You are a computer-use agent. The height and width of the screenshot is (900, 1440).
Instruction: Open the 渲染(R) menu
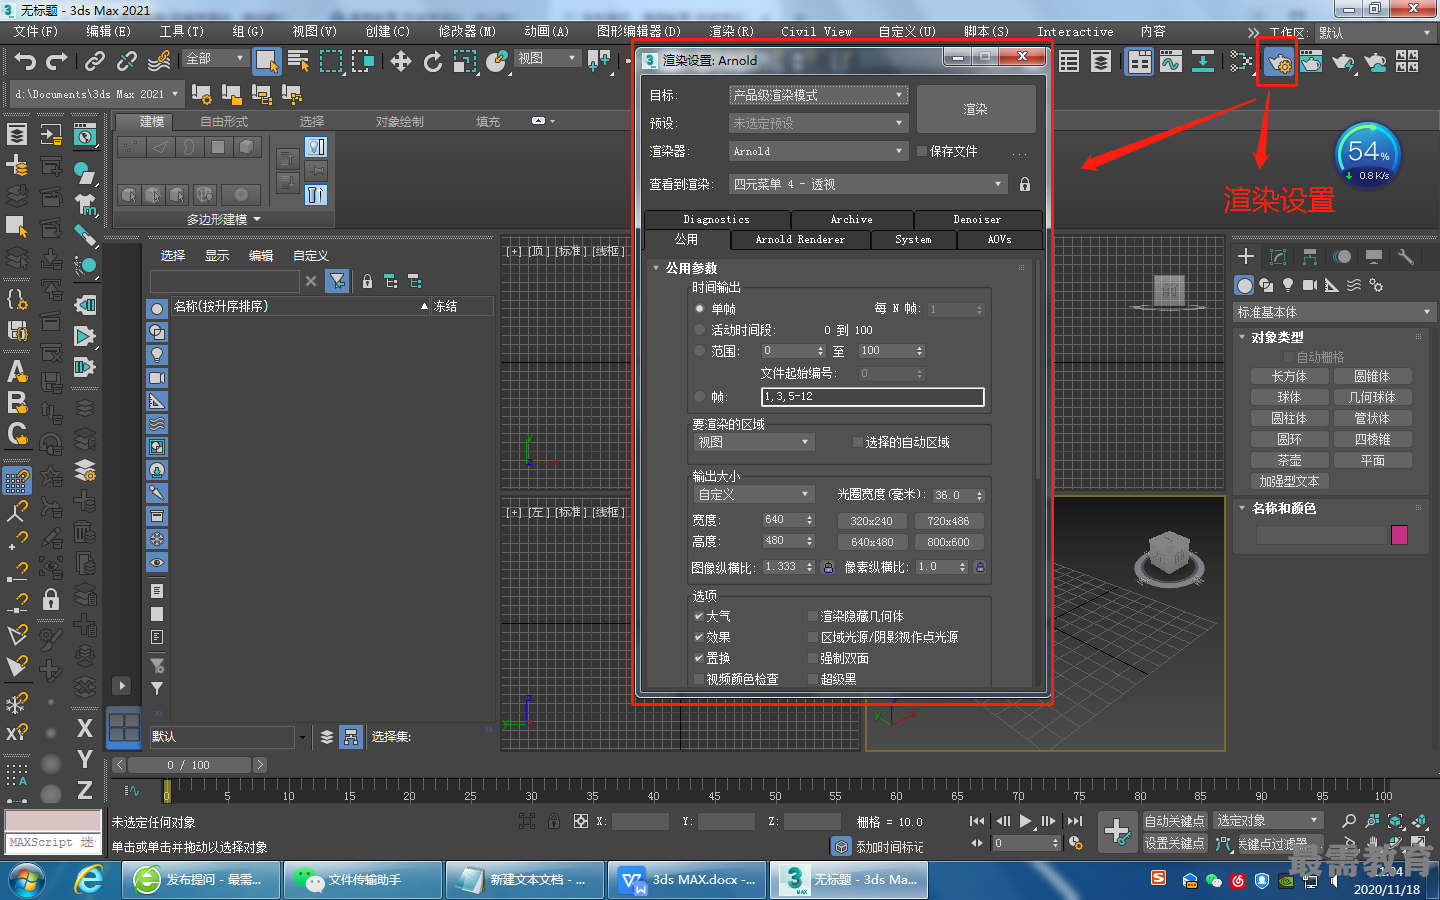coord(731,31)
